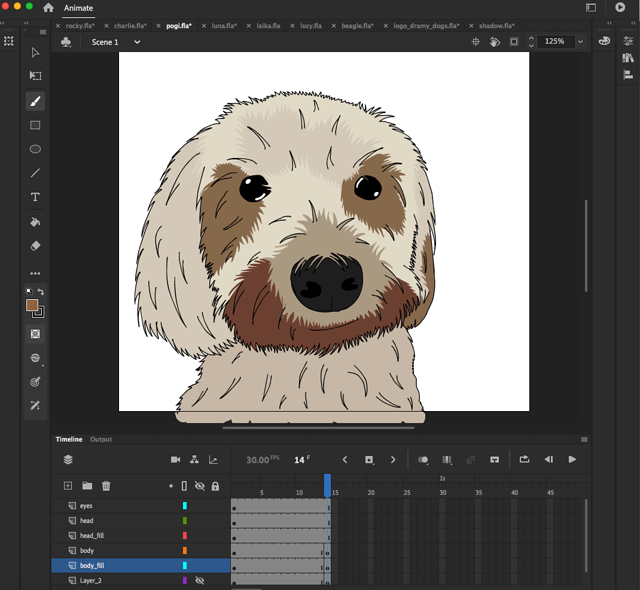Show the hidden Layer_2 layer
640x590 pixels.
tap(200, 580)
